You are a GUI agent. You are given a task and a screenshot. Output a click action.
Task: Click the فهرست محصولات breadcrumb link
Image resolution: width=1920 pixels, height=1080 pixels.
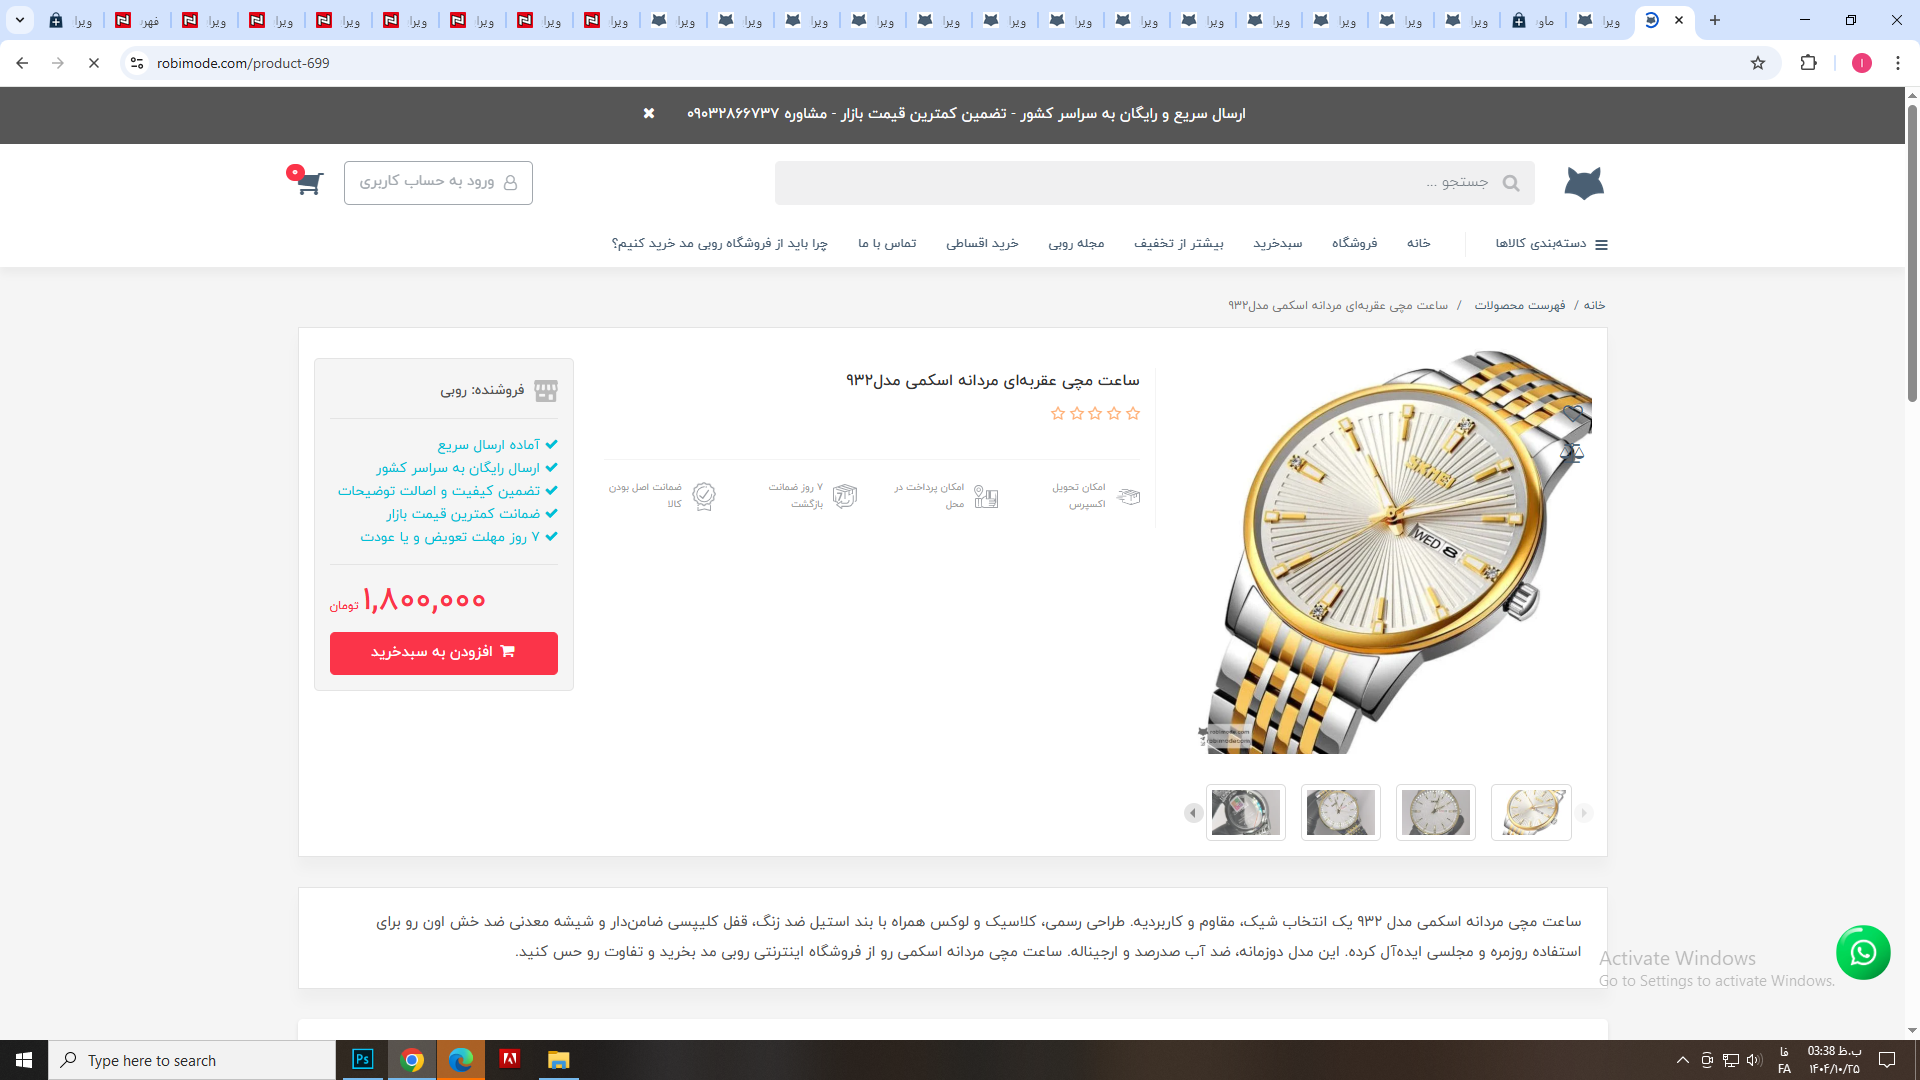tap(1519, 305)
